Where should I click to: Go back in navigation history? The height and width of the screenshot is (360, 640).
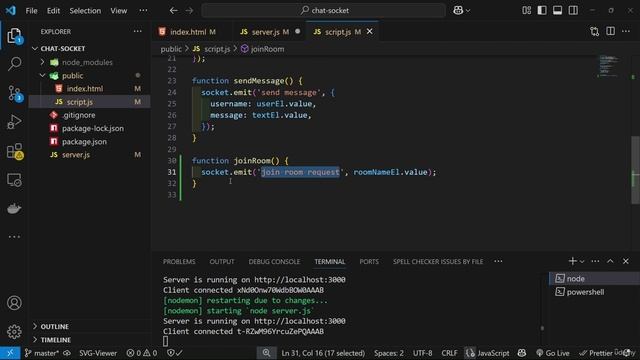point(173,11)
